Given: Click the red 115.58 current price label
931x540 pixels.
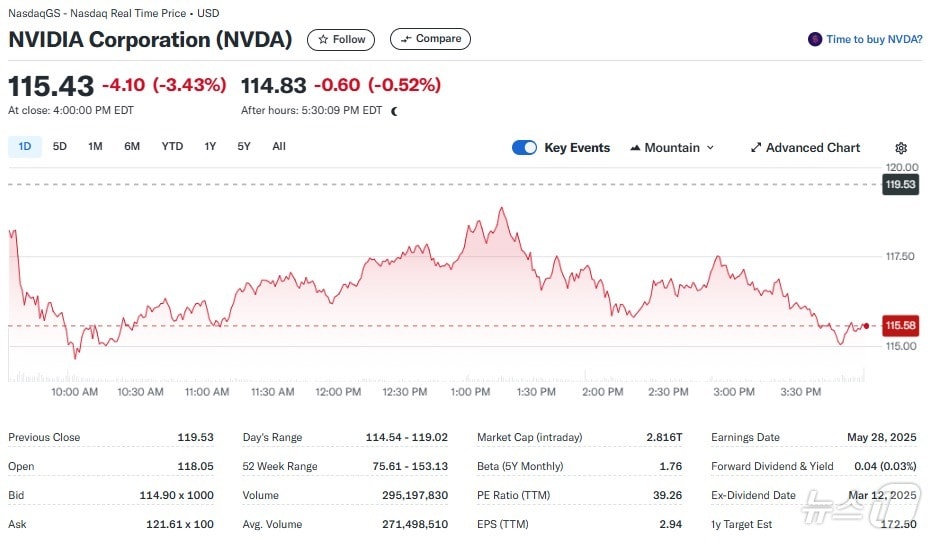Looking at the screenshot, I should coord(900,326).
